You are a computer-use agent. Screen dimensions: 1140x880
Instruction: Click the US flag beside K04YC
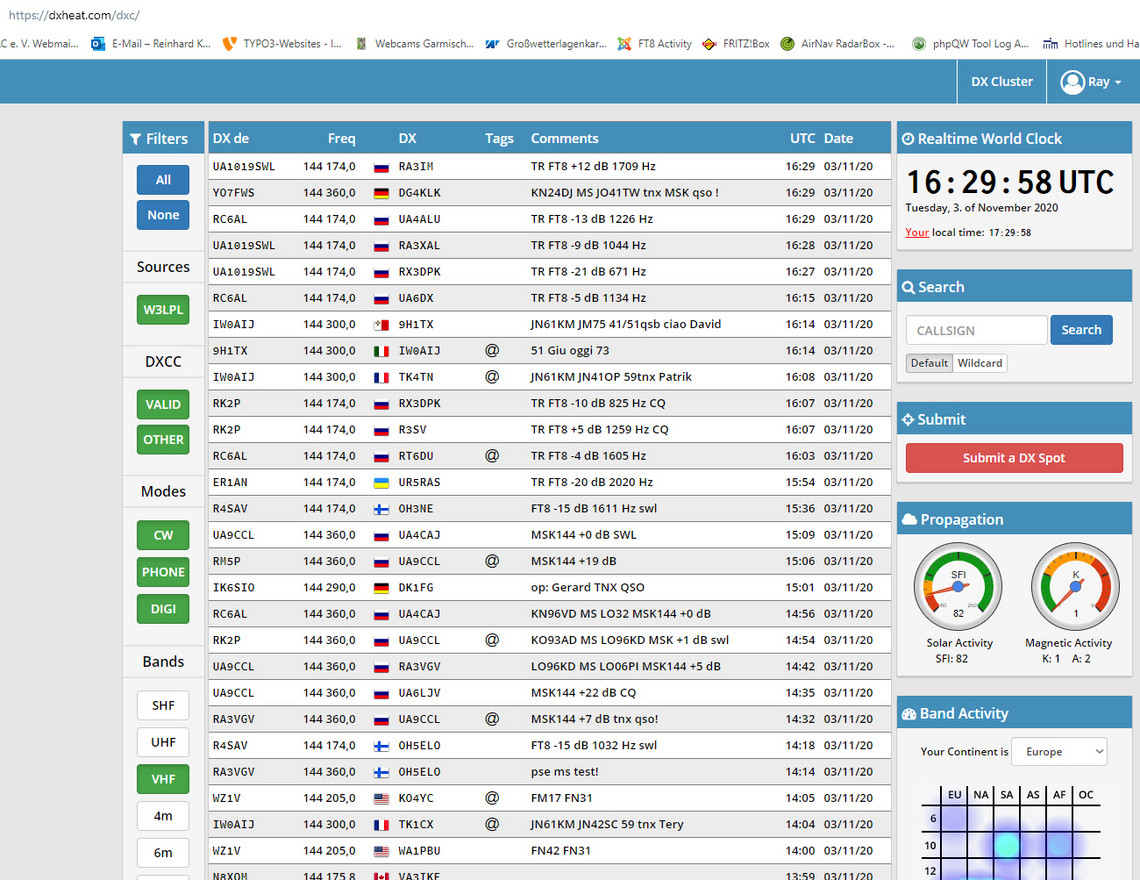pos(381,799)
